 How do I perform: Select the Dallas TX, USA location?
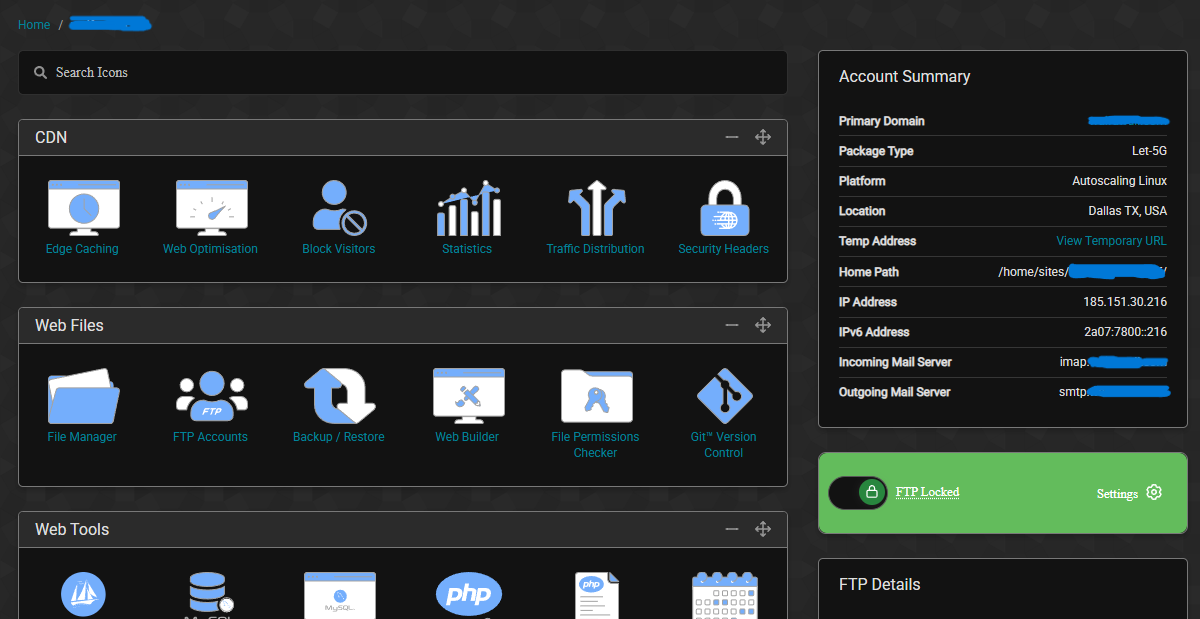tap(1128, 211)
